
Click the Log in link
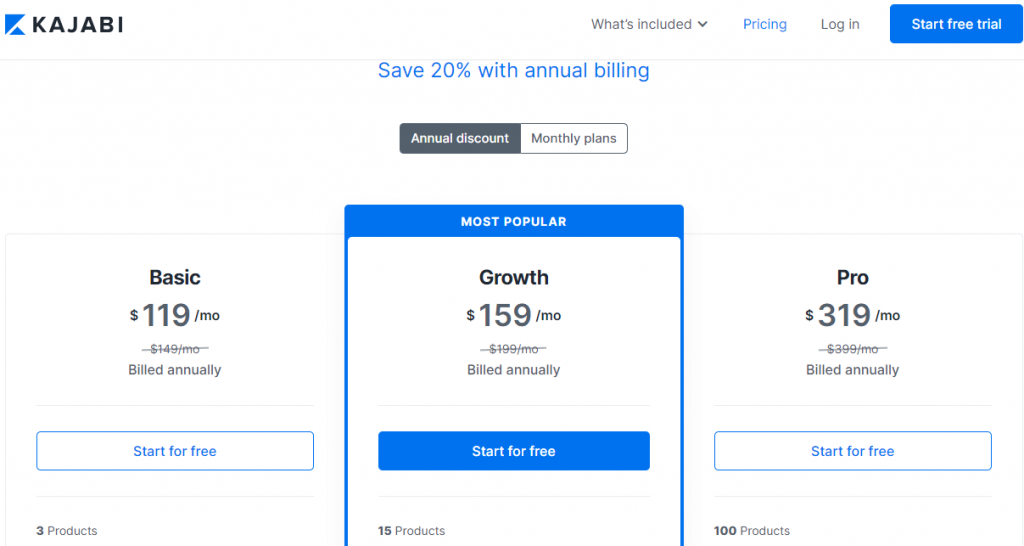click(x=840, y=24)
